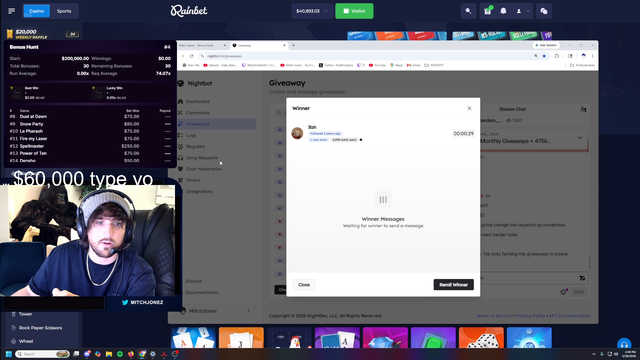Open the Gmail bookmark

coord(413,65)
